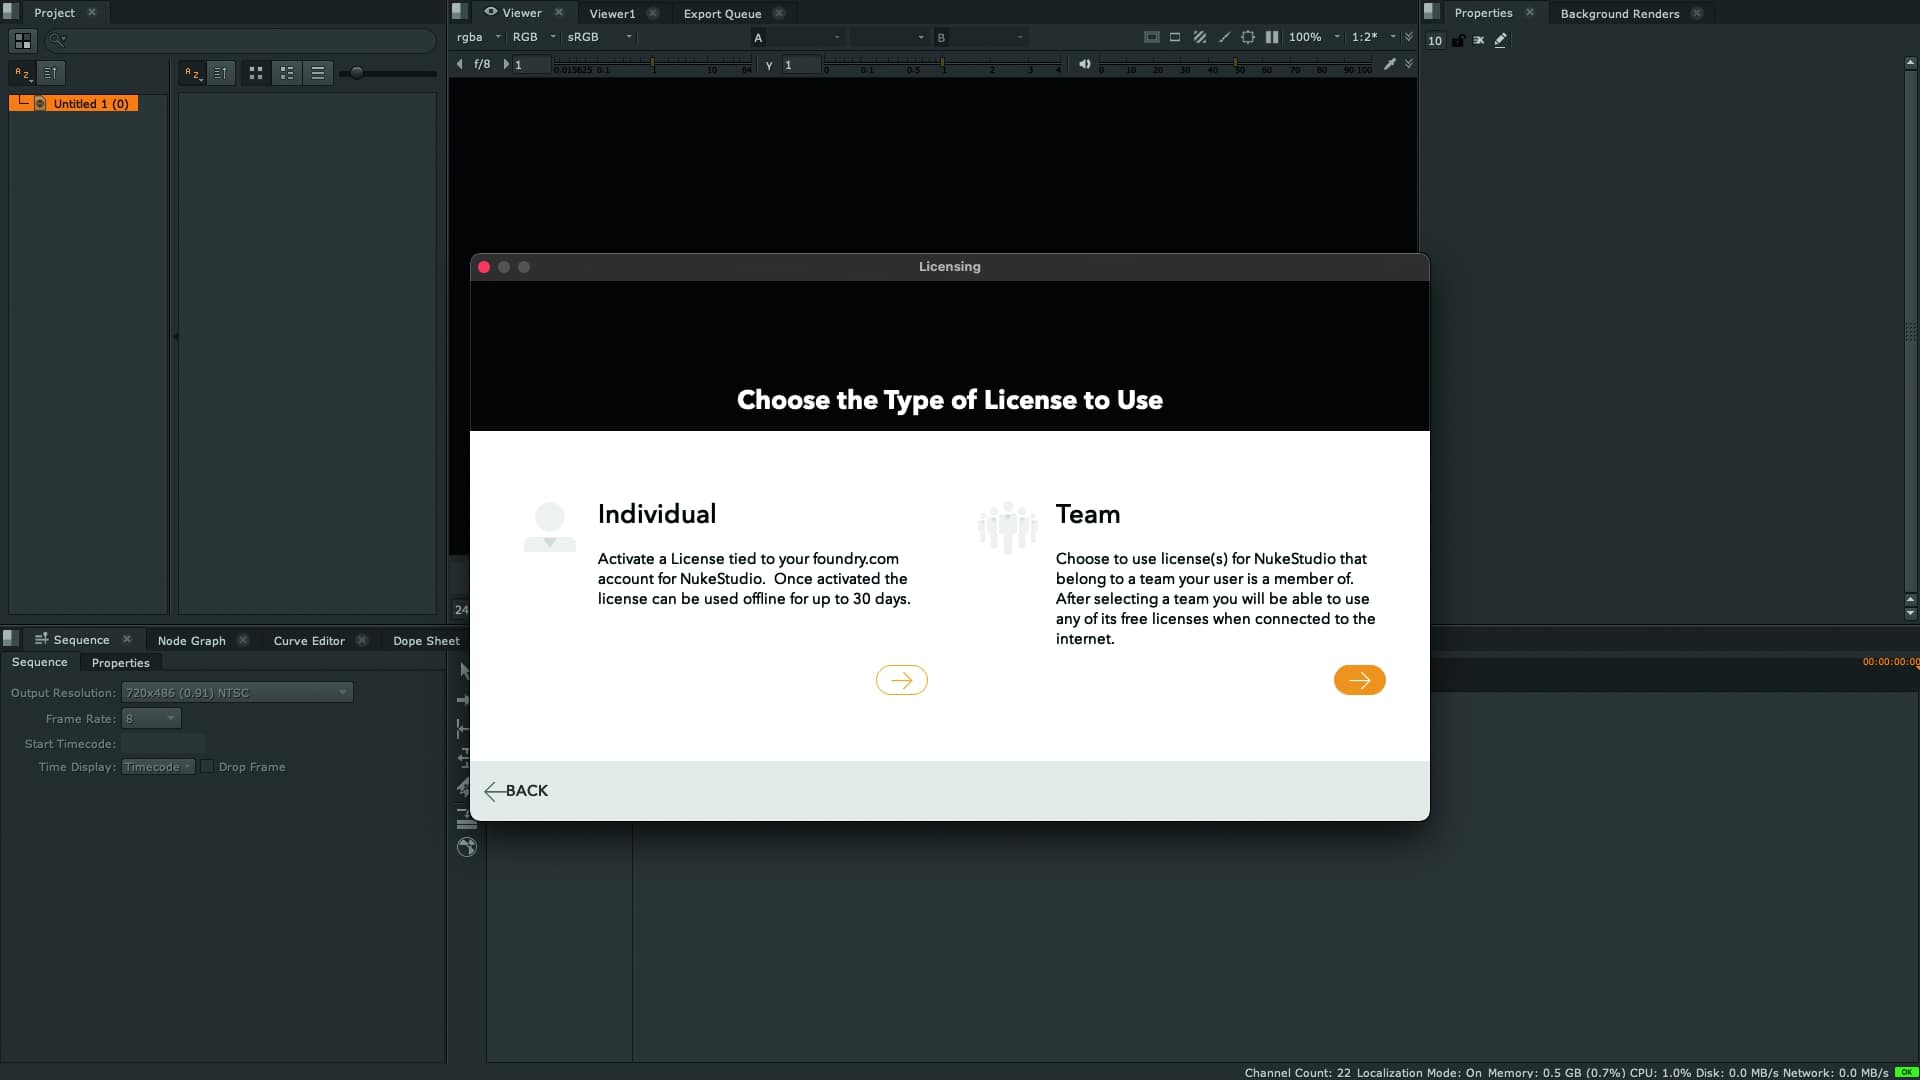Select the Multiview arrow tool in the timeline toolbar
1920x1080 pixels.
click(464, 670)
